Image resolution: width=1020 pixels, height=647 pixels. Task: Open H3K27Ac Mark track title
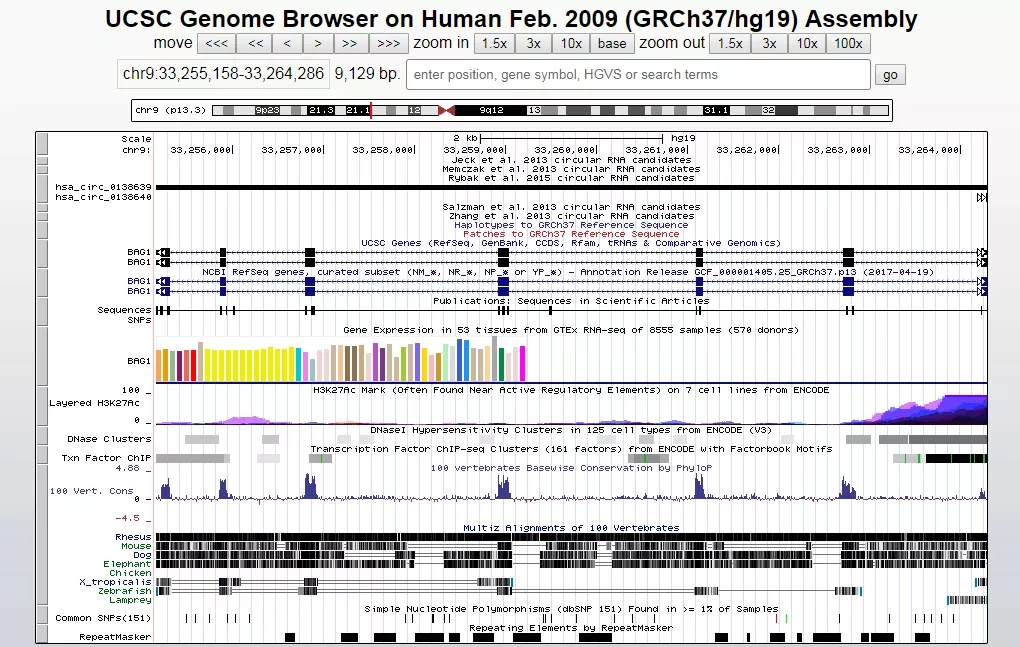coord(571,390)
